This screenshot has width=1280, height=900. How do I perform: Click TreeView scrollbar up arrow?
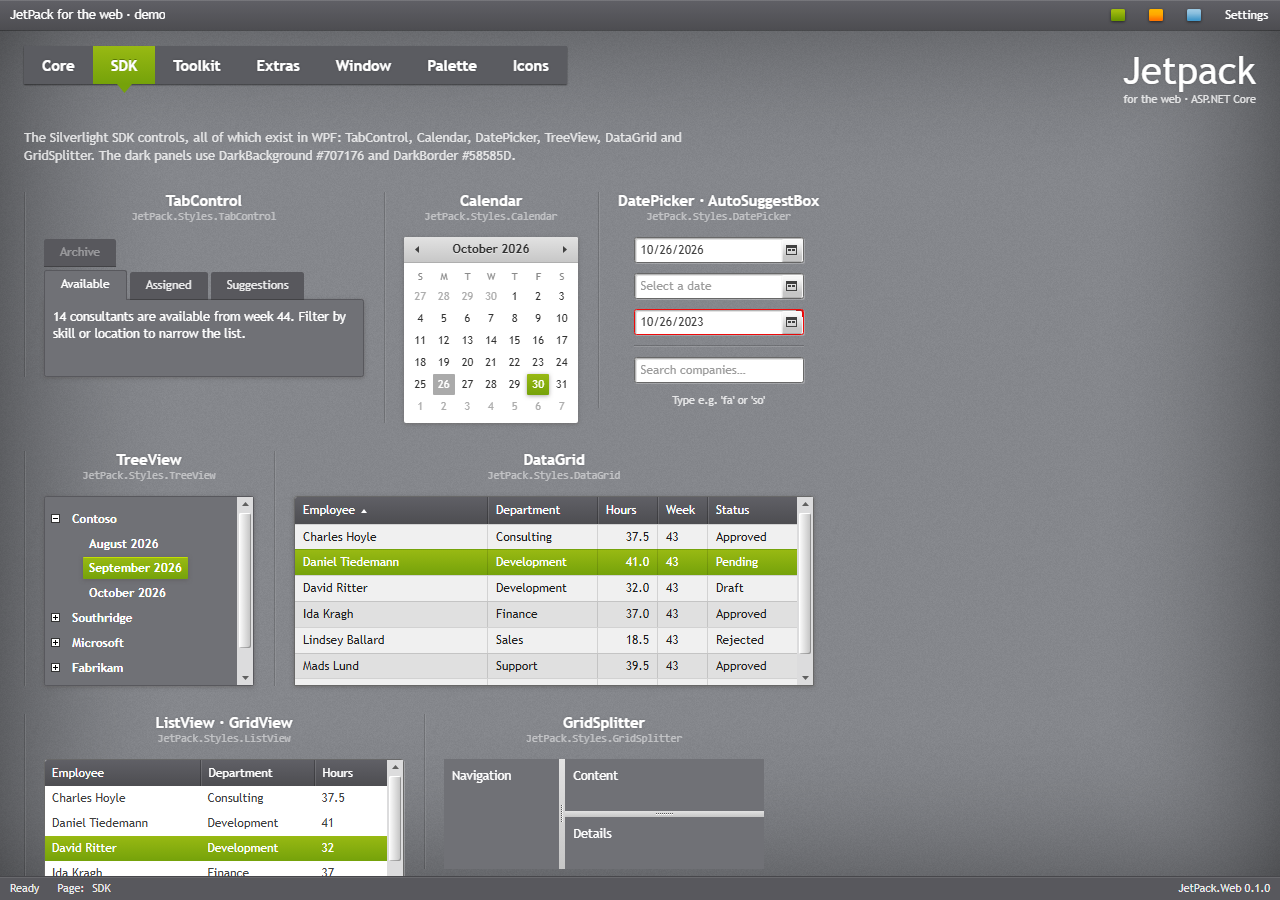pyautogui.click(x=245, y=505)
